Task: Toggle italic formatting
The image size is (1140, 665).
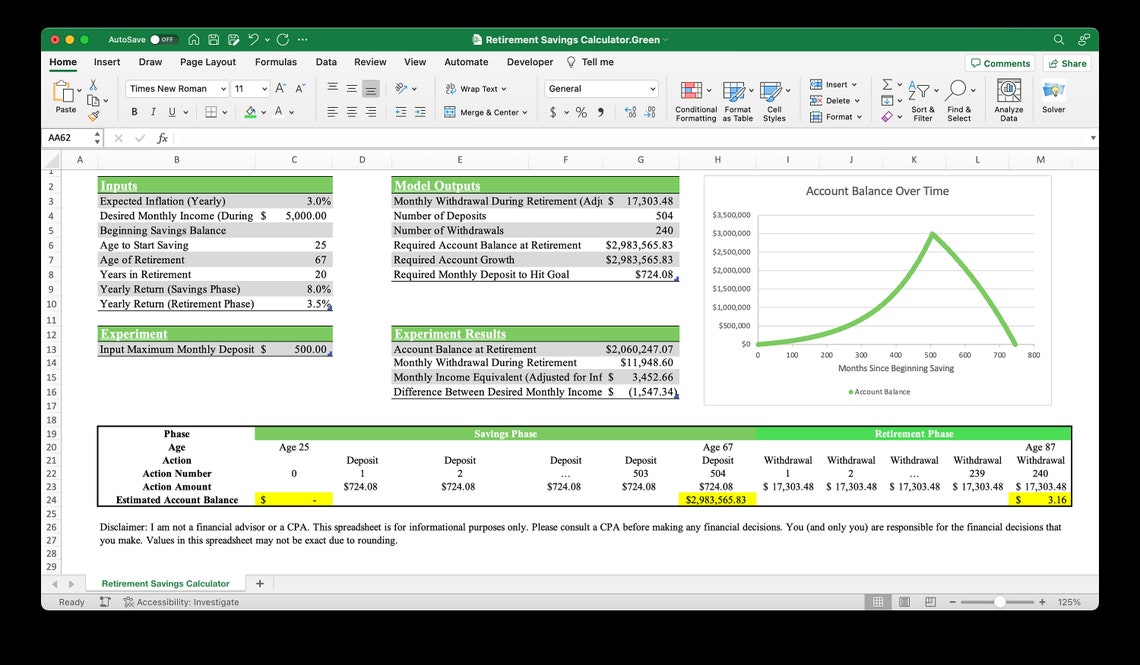Action: click(153, 112)
